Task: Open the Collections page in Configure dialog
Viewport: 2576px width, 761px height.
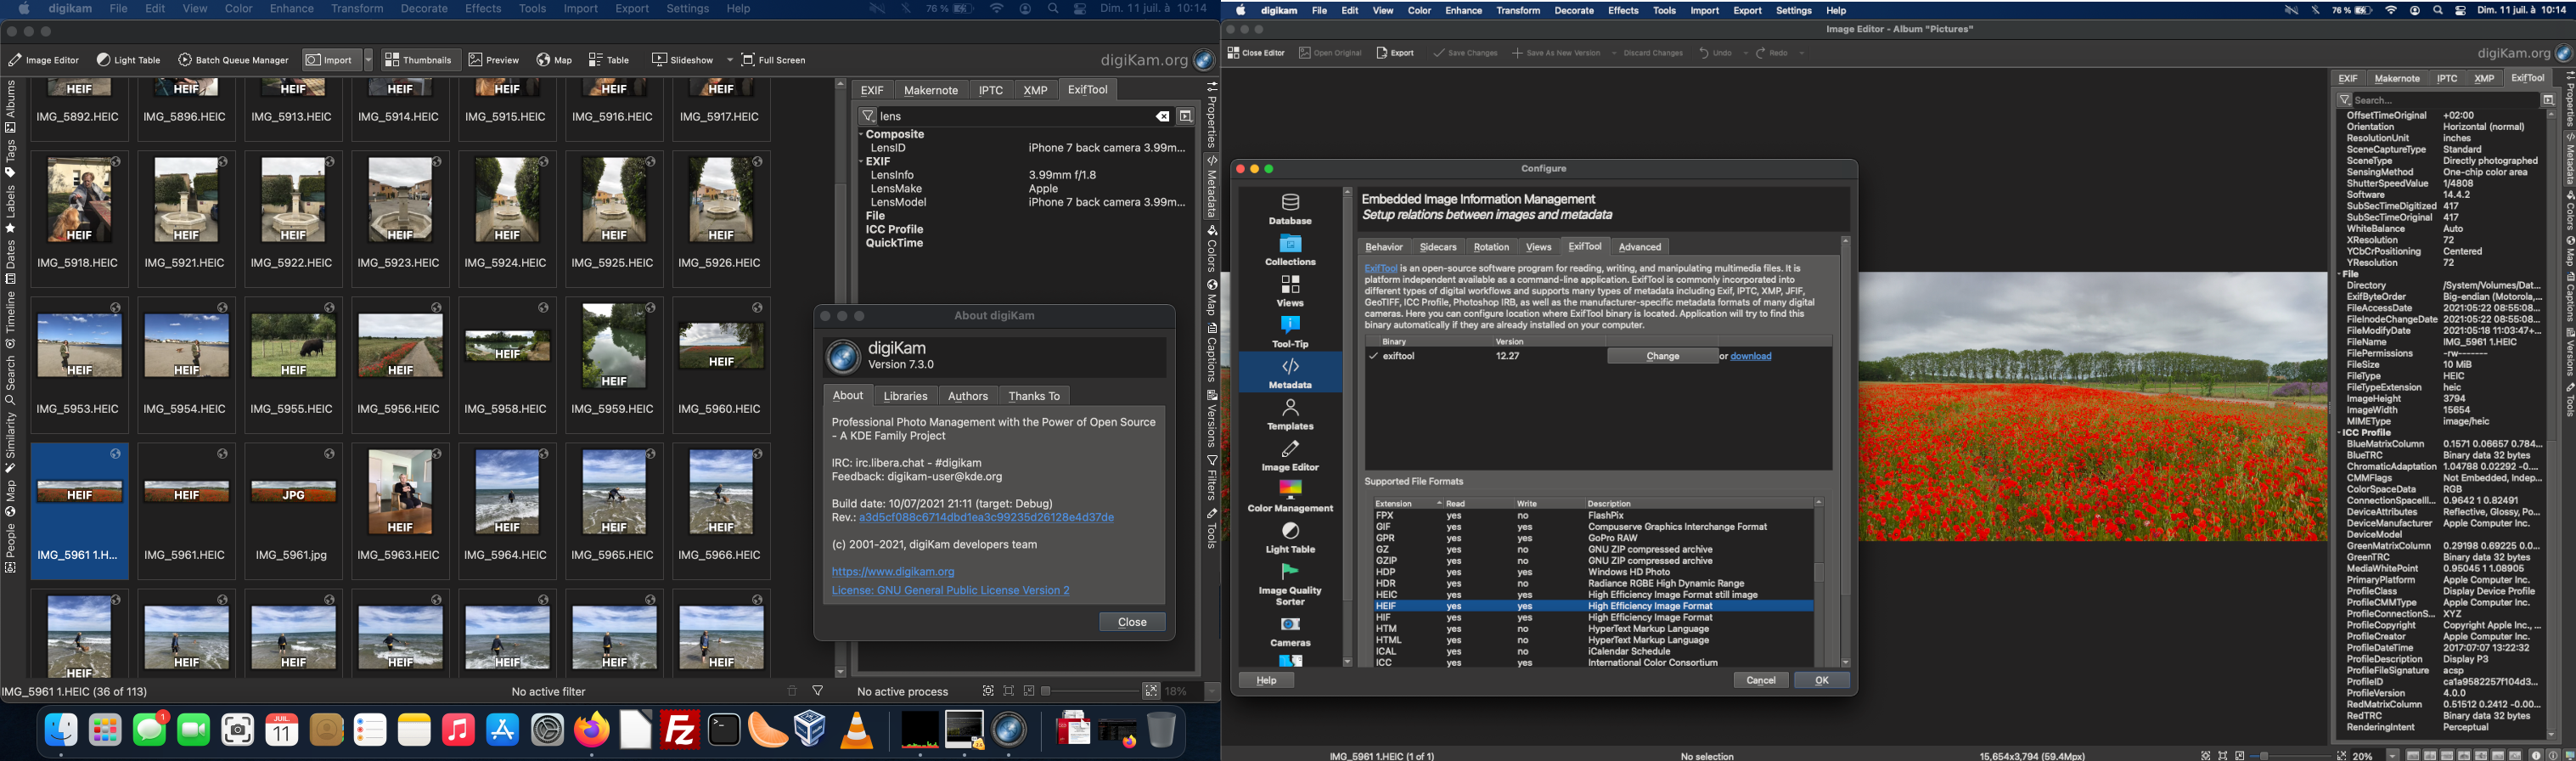Action: coord(1290,250)
